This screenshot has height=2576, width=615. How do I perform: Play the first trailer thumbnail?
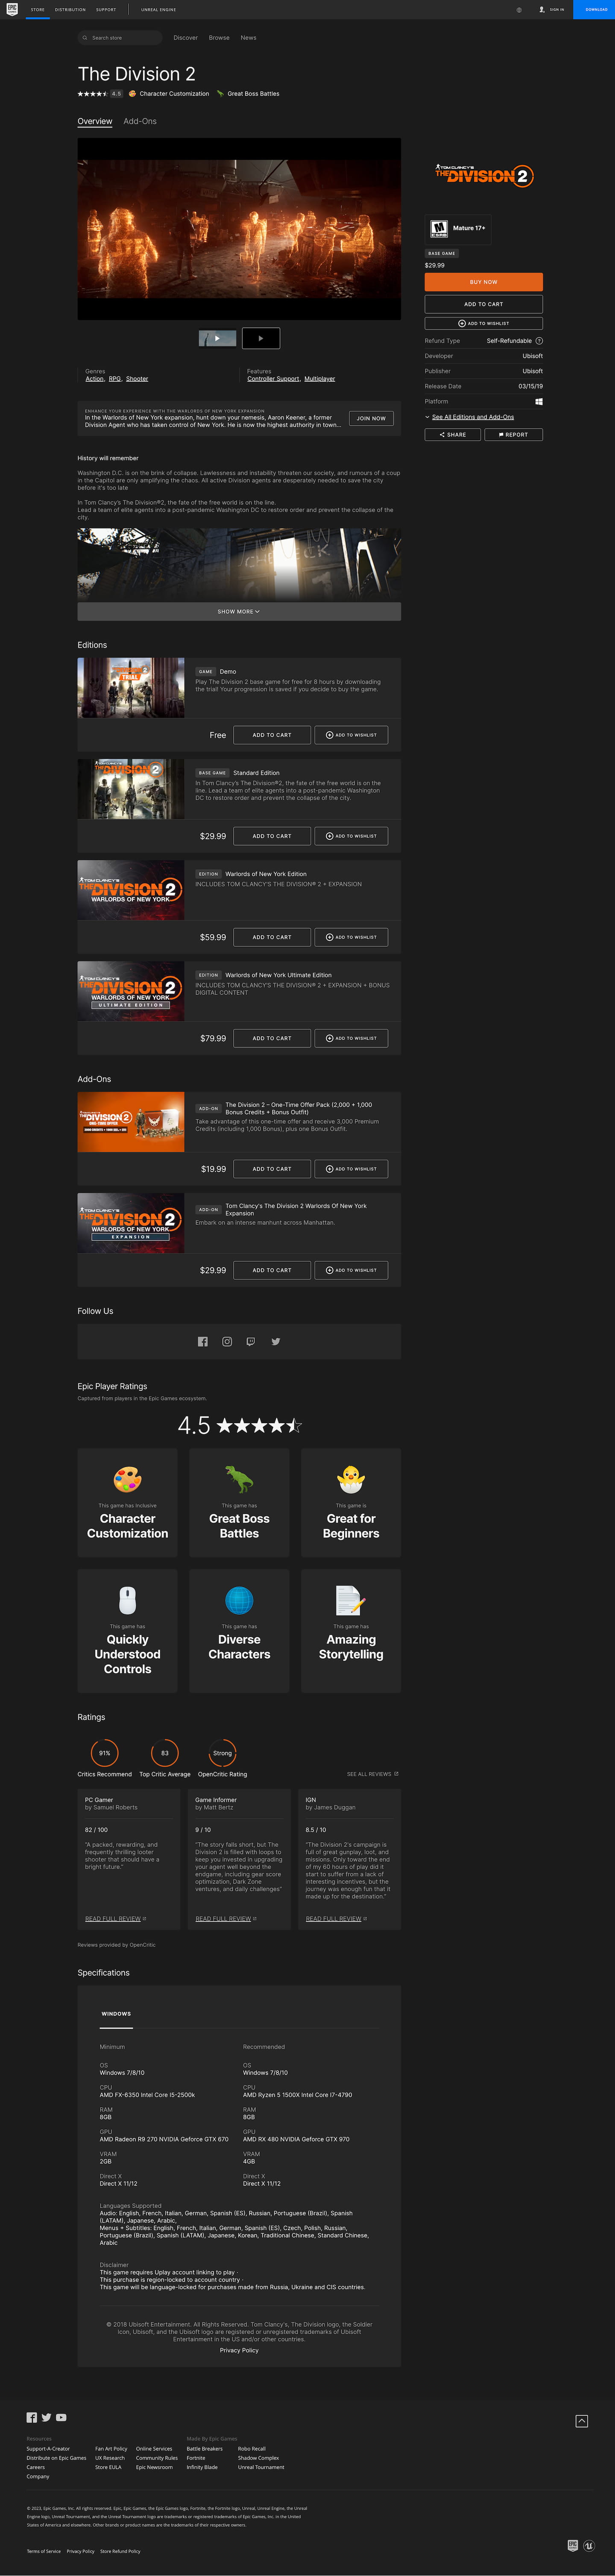point(218,338)
